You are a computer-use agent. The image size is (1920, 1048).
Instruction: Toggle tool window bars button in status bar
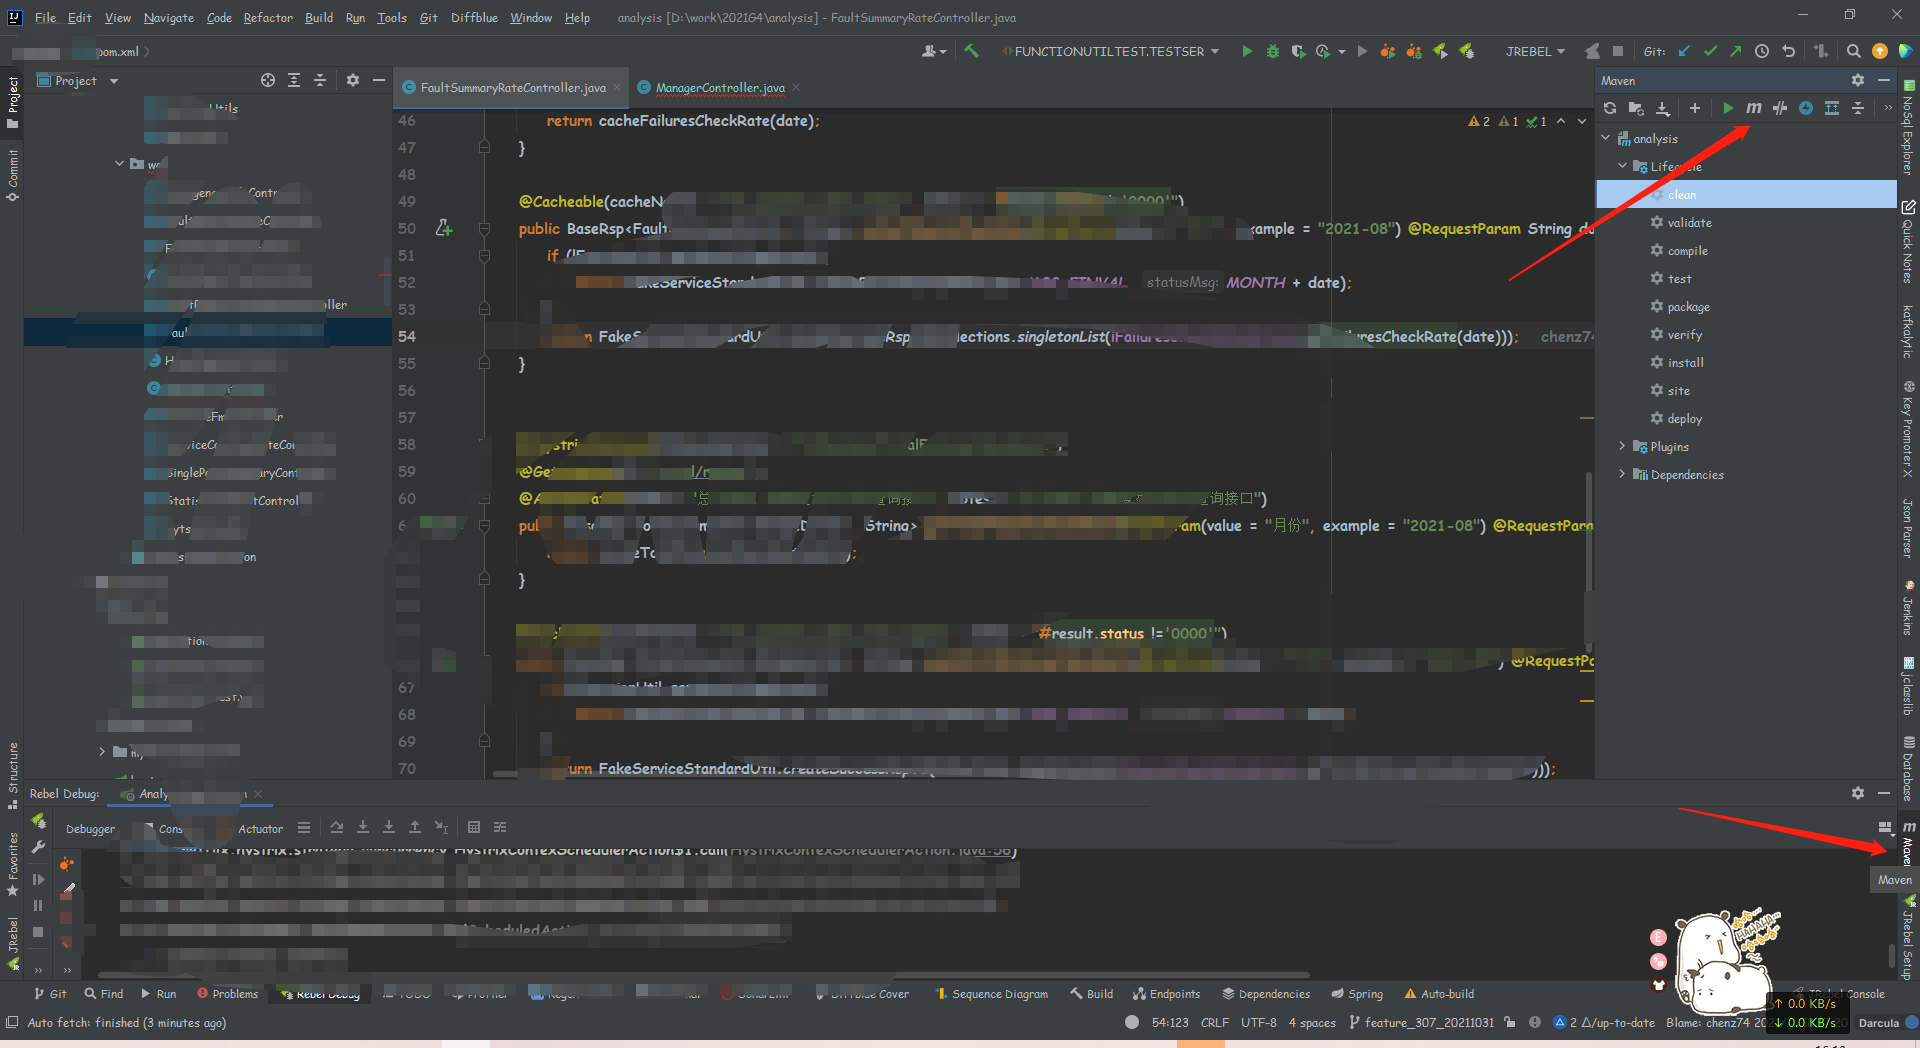(x=12, y=1022)
